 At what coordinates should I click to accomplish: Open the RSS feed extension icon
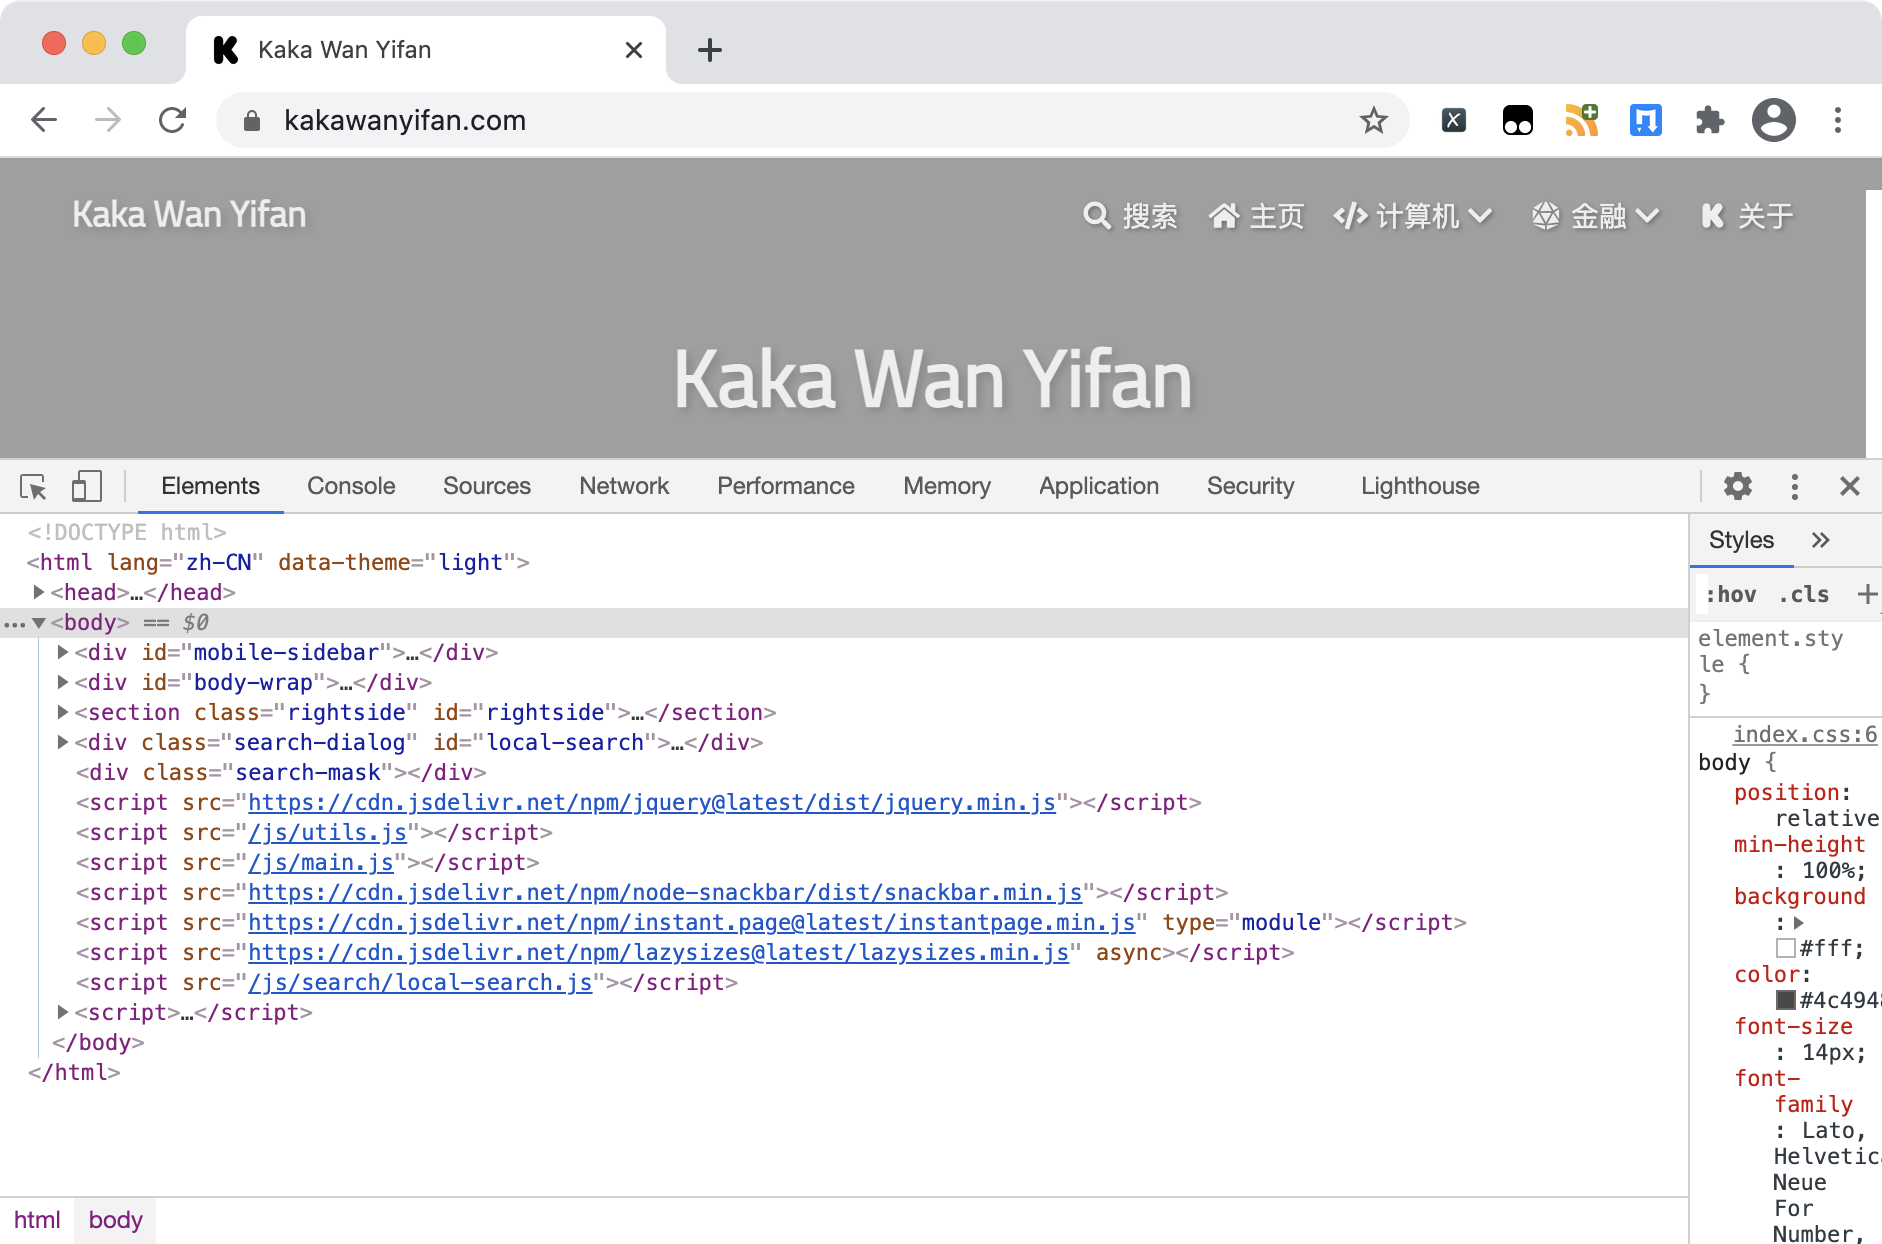tap(1581, 121)
